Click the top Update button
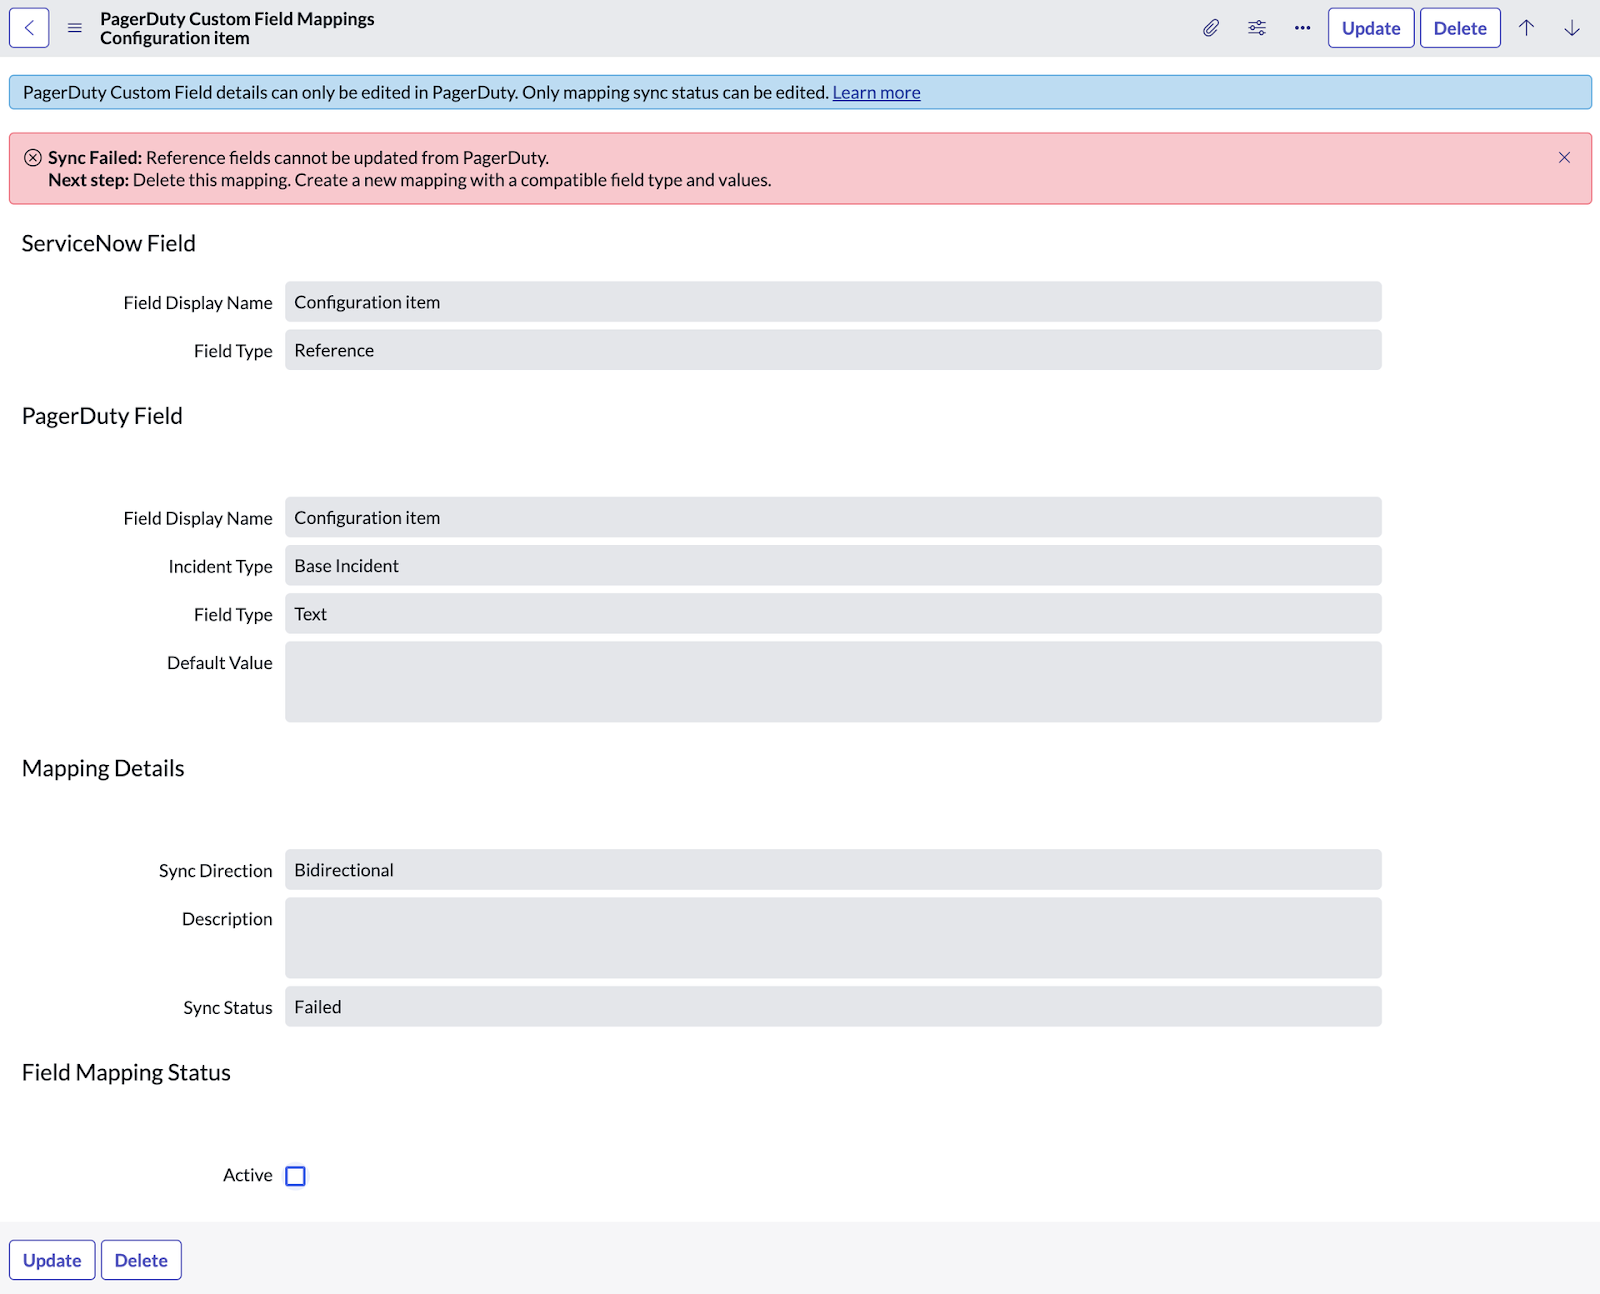1600x1294 pixels. pyautogui.click(x=1371, y=28)
